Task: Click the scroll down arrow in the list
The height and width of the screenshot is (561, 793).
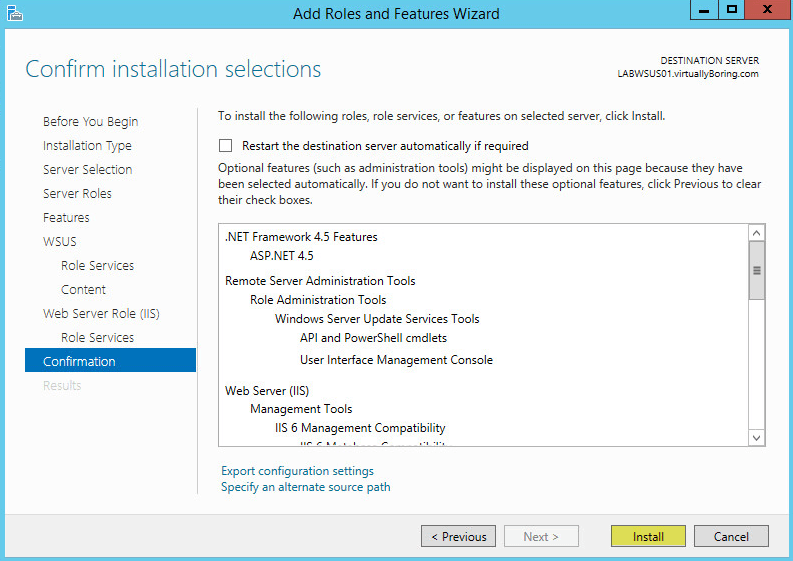Action: tap(757, 438)
